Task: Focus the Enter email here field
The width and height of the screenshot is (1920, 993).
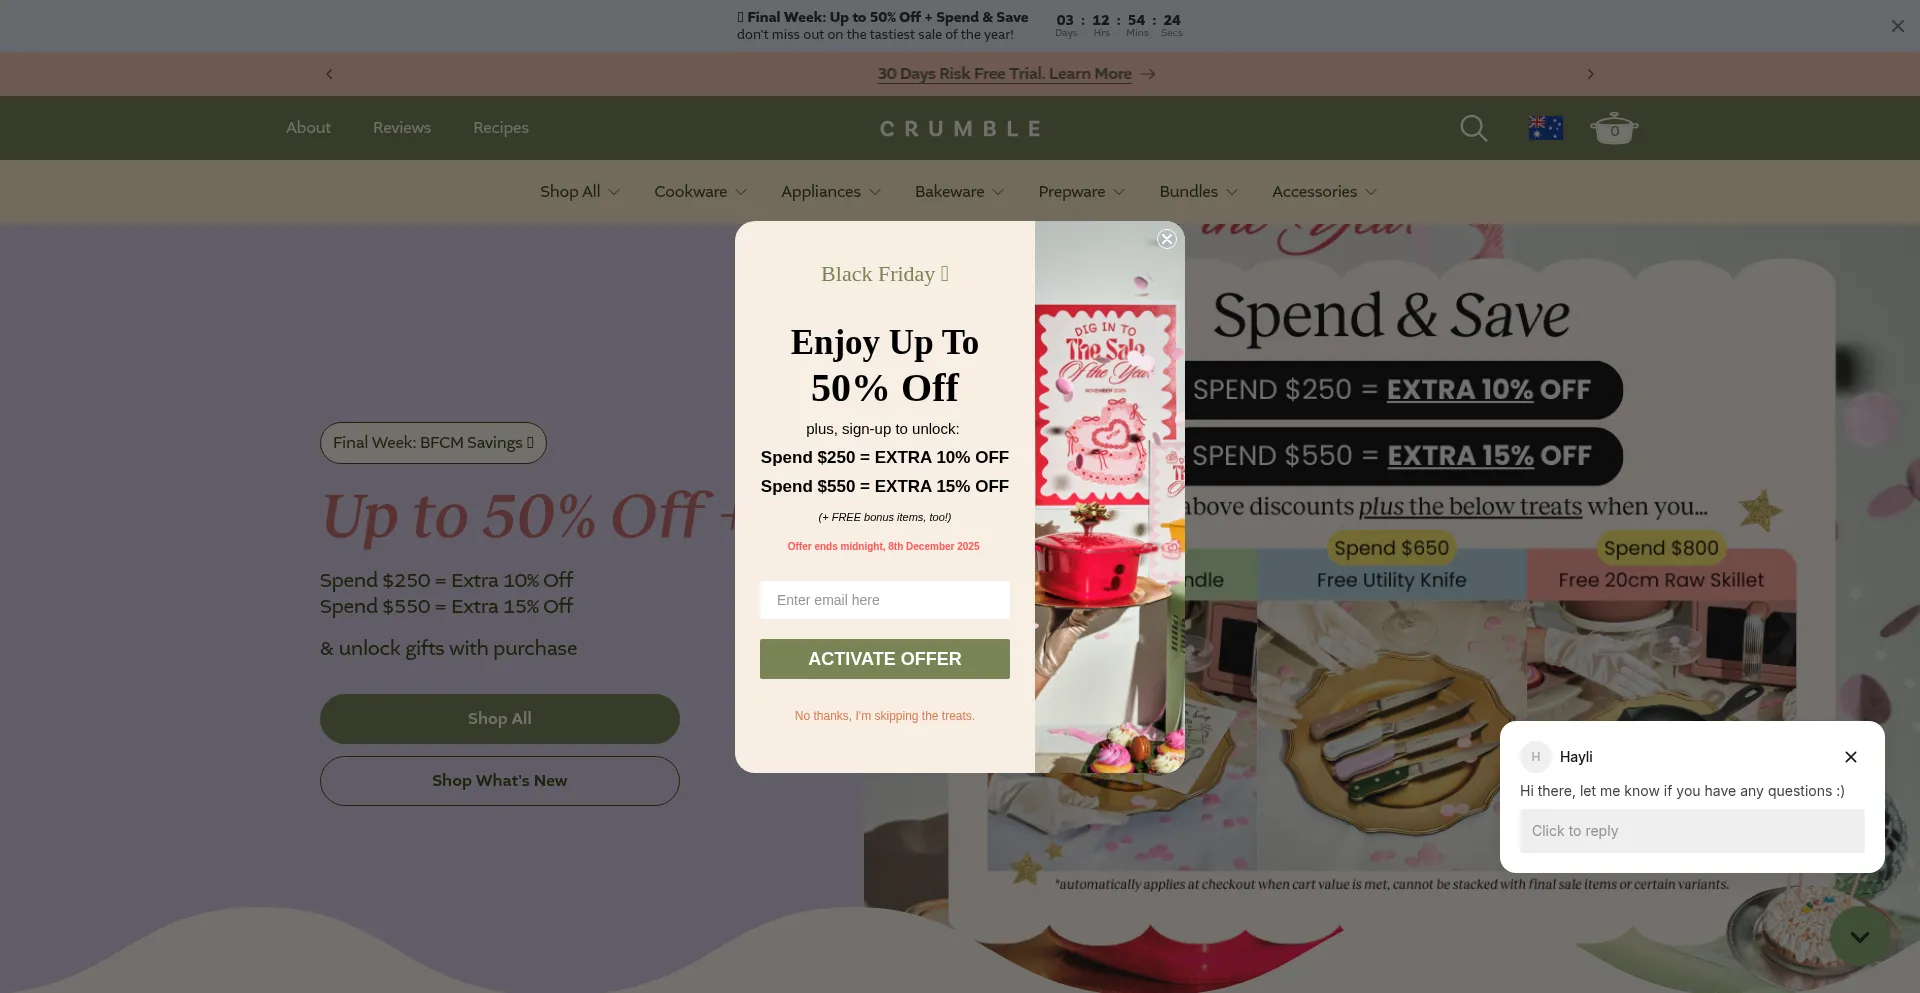Action: point(885,600)
